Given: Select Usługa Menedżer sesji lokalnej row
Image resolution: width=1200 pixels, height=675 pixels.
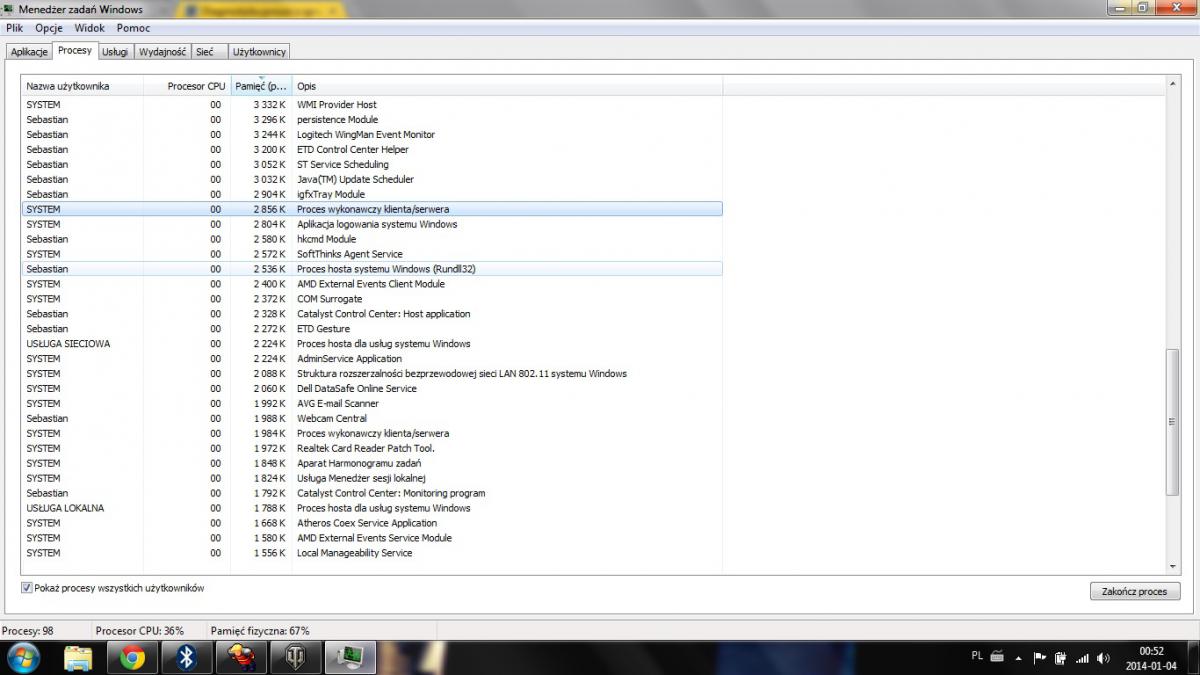Looking at the screenshot, I should pos(372,478).
